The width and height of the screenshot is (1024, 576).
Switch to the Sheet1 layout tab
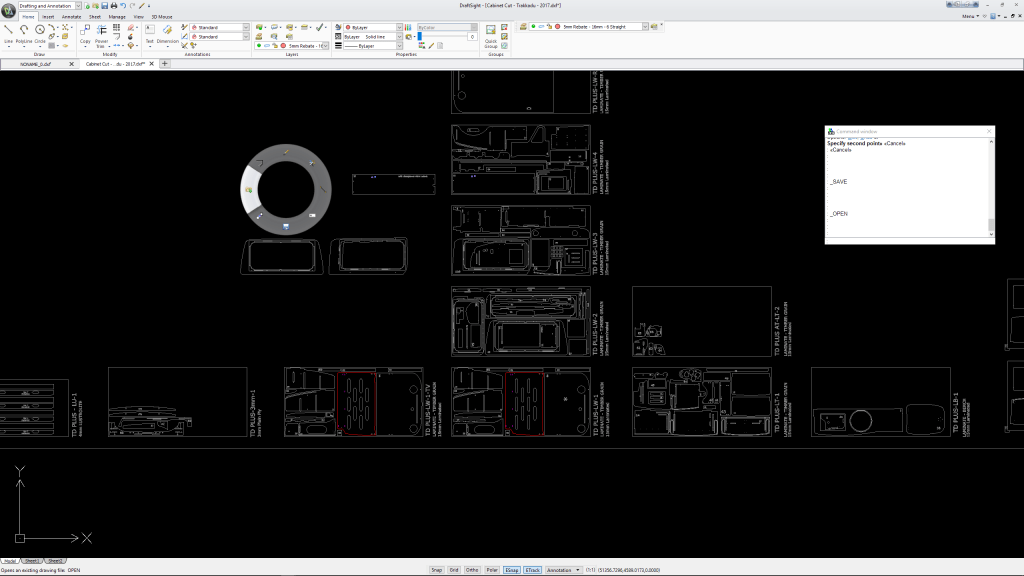(32, 561)
